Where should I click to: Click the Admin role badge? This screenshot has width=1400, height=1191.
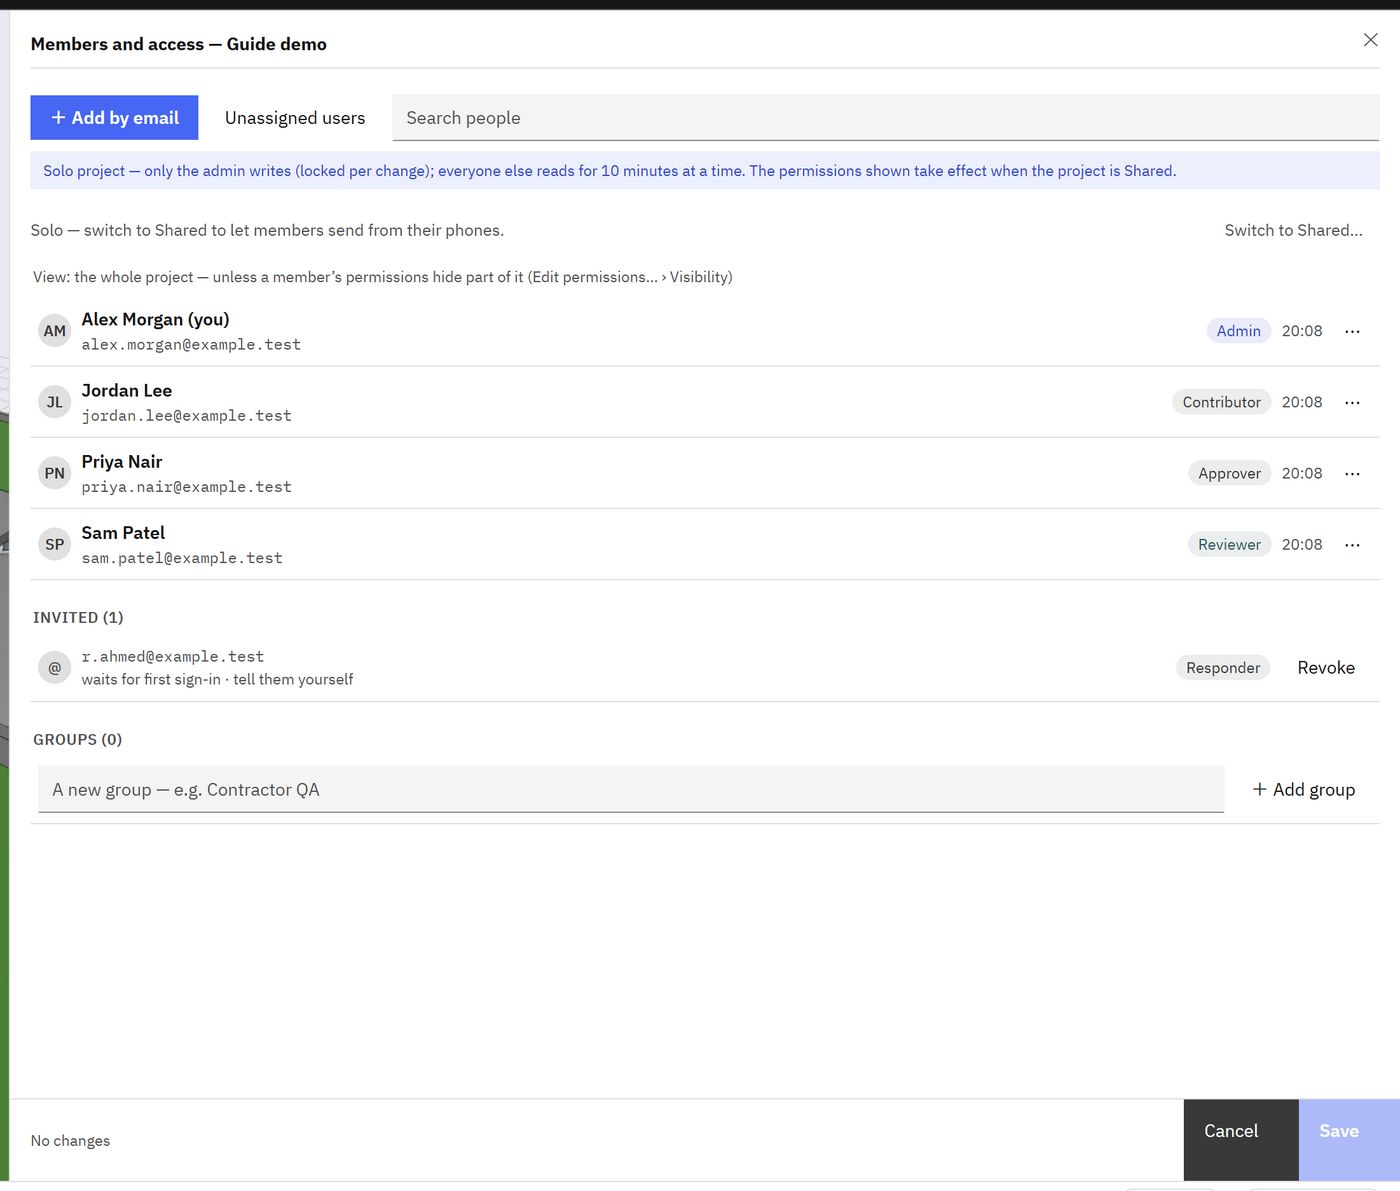point(1238,331)
